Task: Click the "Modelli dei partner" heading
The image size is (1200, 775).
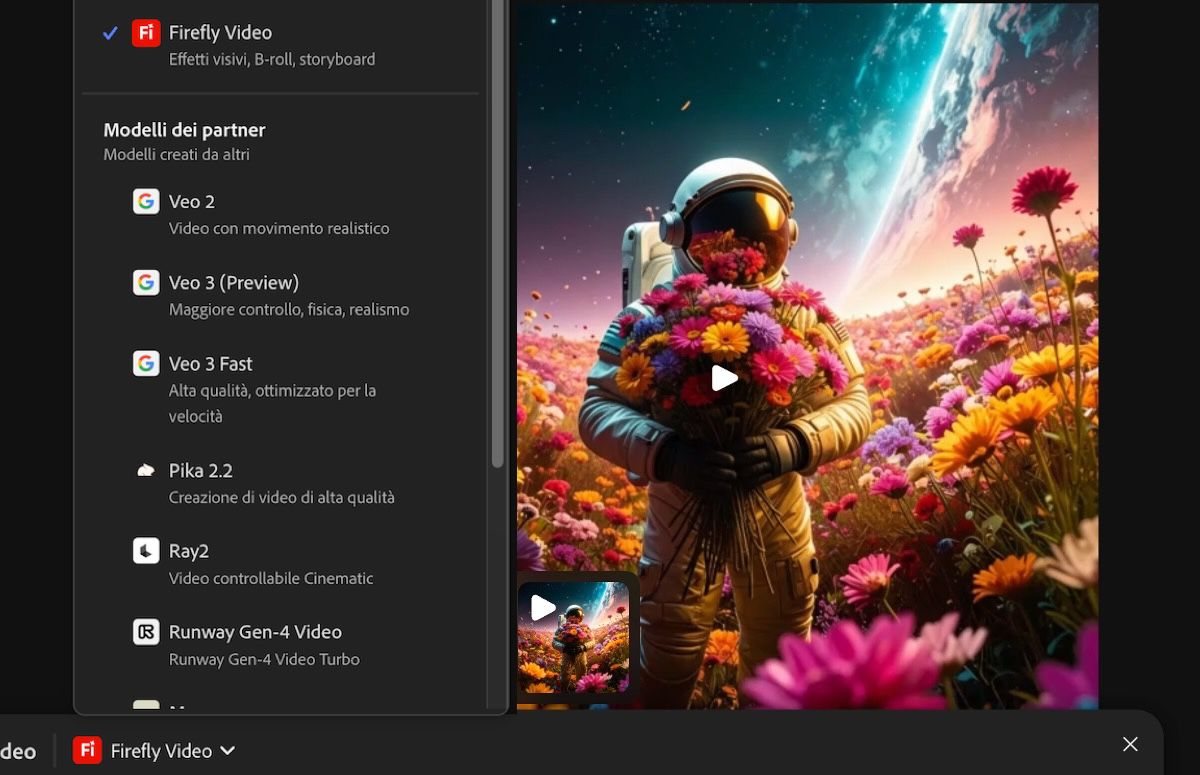Action: click(x=184, y=130)
